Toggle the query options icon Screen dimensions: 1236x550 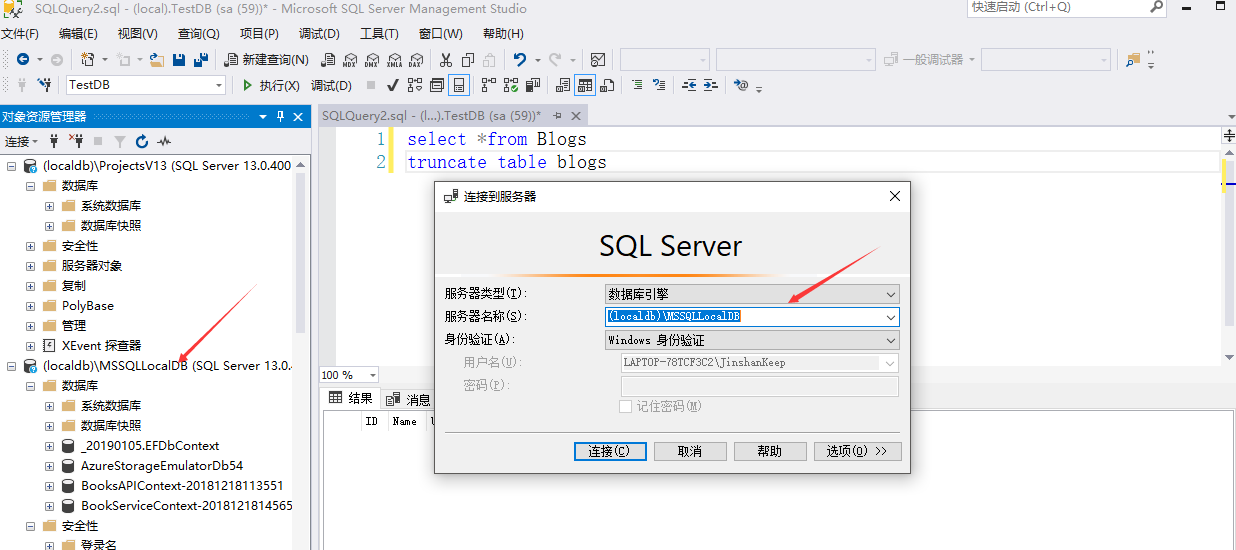tap(436, 85)
